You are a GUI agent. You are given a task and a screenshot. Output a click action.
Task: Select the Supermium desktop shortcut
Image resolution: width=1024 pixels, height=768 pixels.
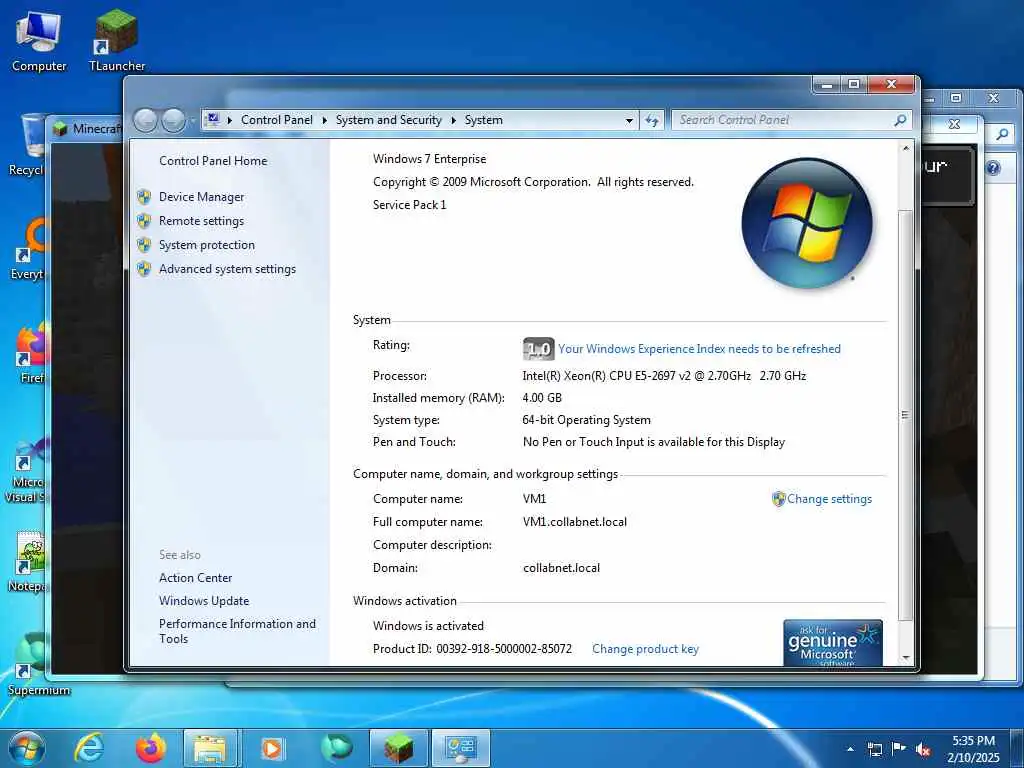point(38,664)
